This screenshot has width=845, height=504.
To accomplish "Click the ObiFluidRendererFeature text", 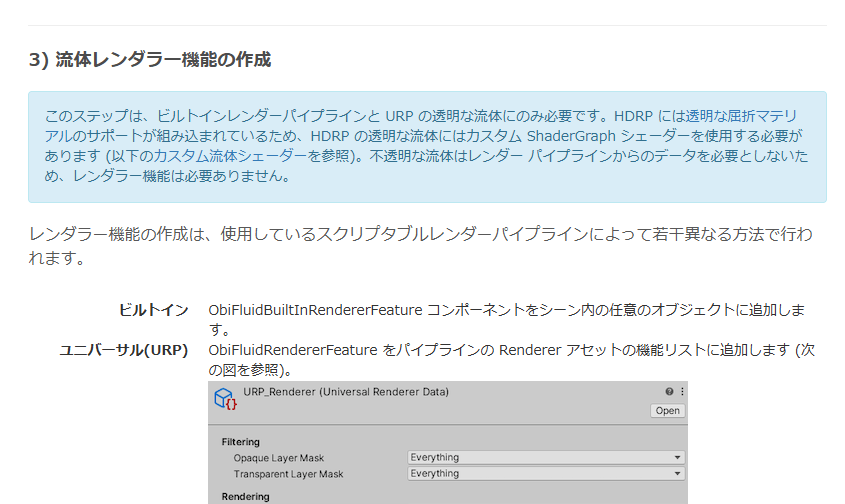I will coord(290,350).
